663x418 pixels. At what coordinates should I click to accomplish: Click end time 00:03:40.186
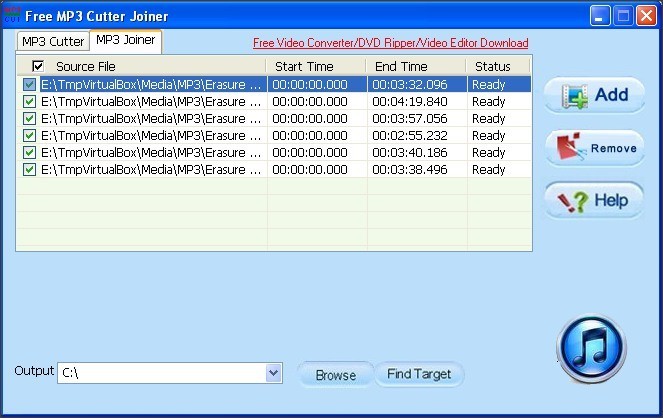pos(410,153)
